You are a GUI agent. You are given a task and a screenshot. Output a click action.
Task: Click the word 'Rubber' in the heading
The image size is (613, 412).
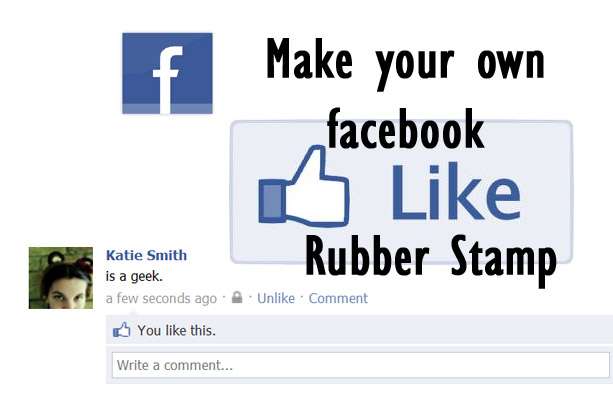(367, 256)
